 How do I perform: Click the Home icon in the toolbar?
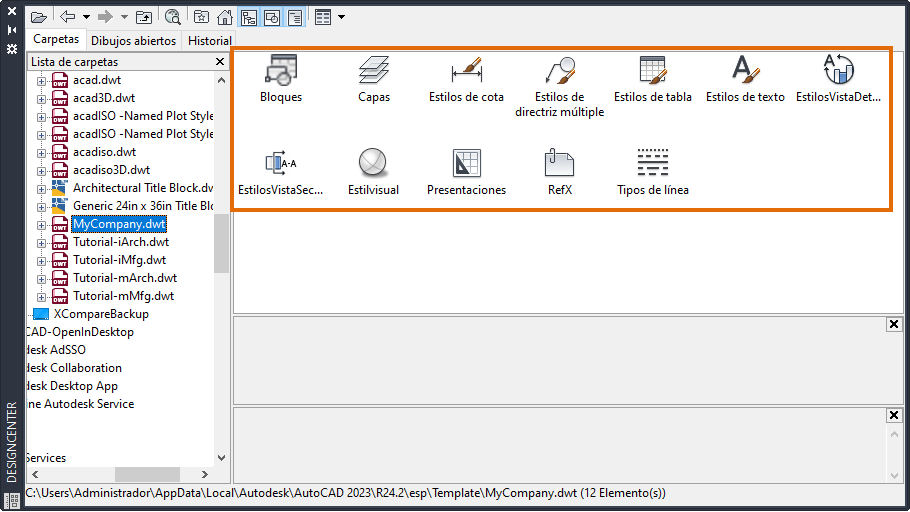tap(225, 17)
